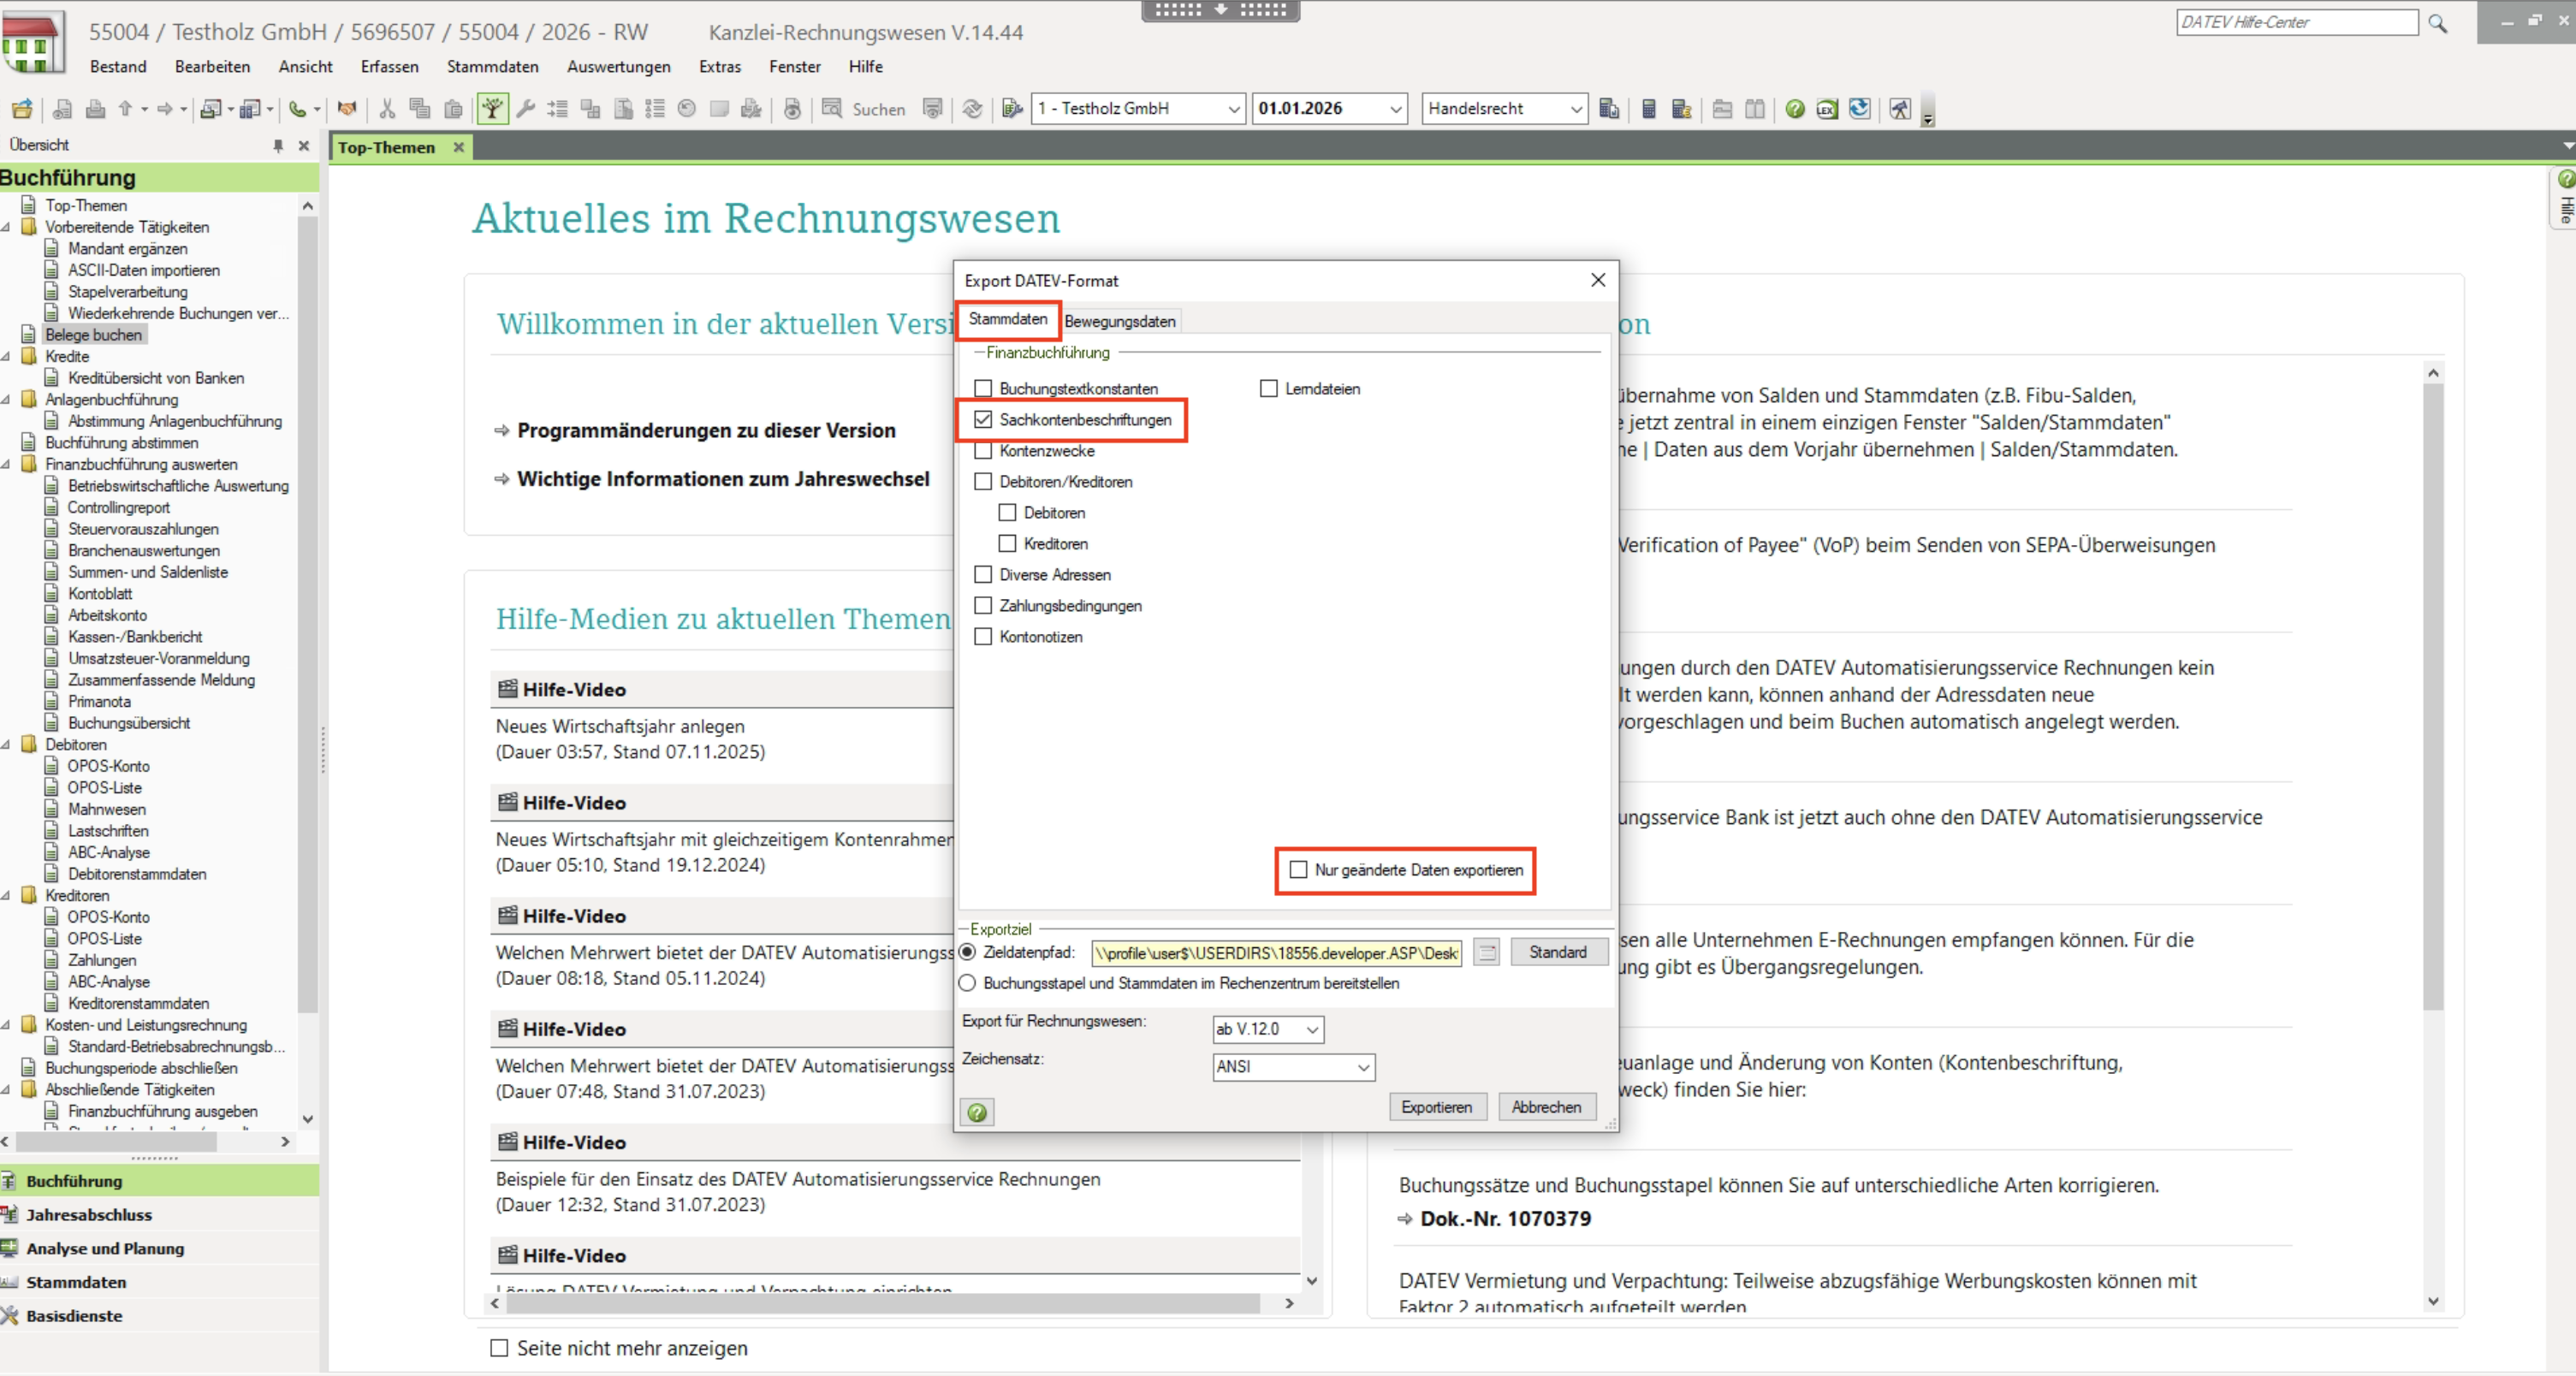
Task: Open Programmänderungen zu dieser Version link
Action: pos(706,431)
